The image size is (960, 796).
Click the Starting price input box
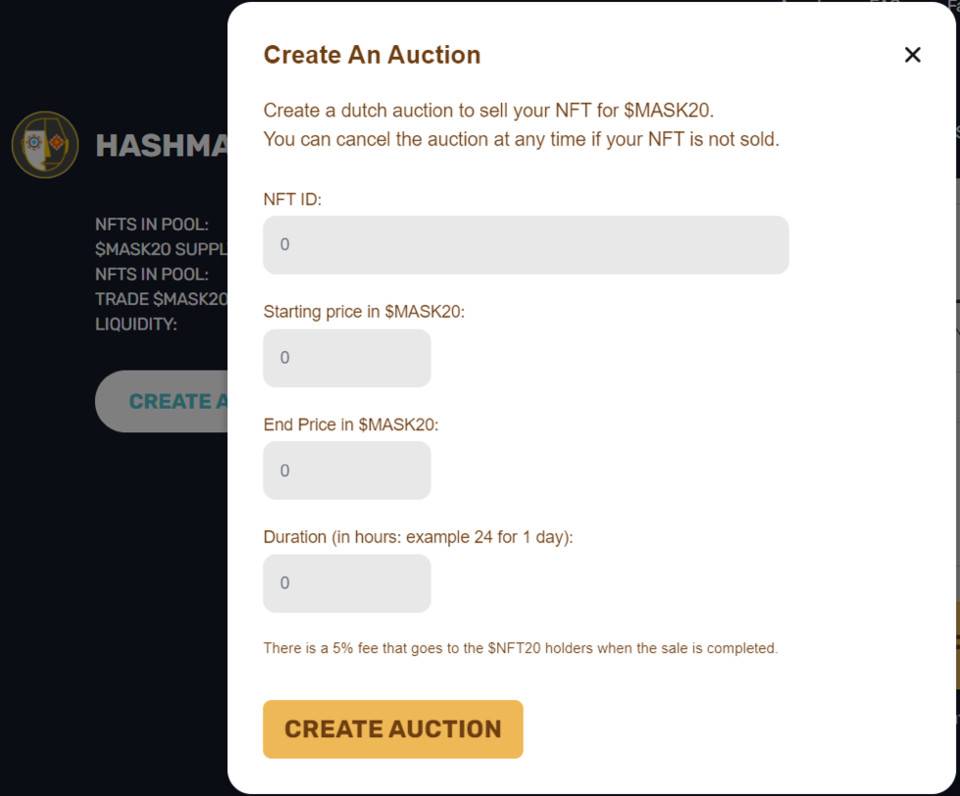(x=346, y=358)
